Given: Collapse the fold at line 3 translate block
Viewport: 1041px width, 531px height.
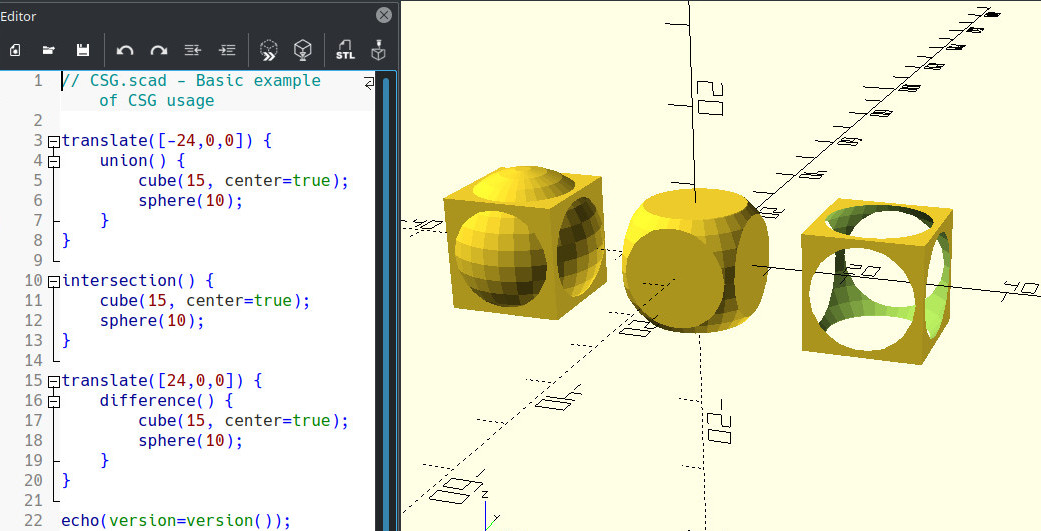Looking at the screenshot, I should click(54, 141).
